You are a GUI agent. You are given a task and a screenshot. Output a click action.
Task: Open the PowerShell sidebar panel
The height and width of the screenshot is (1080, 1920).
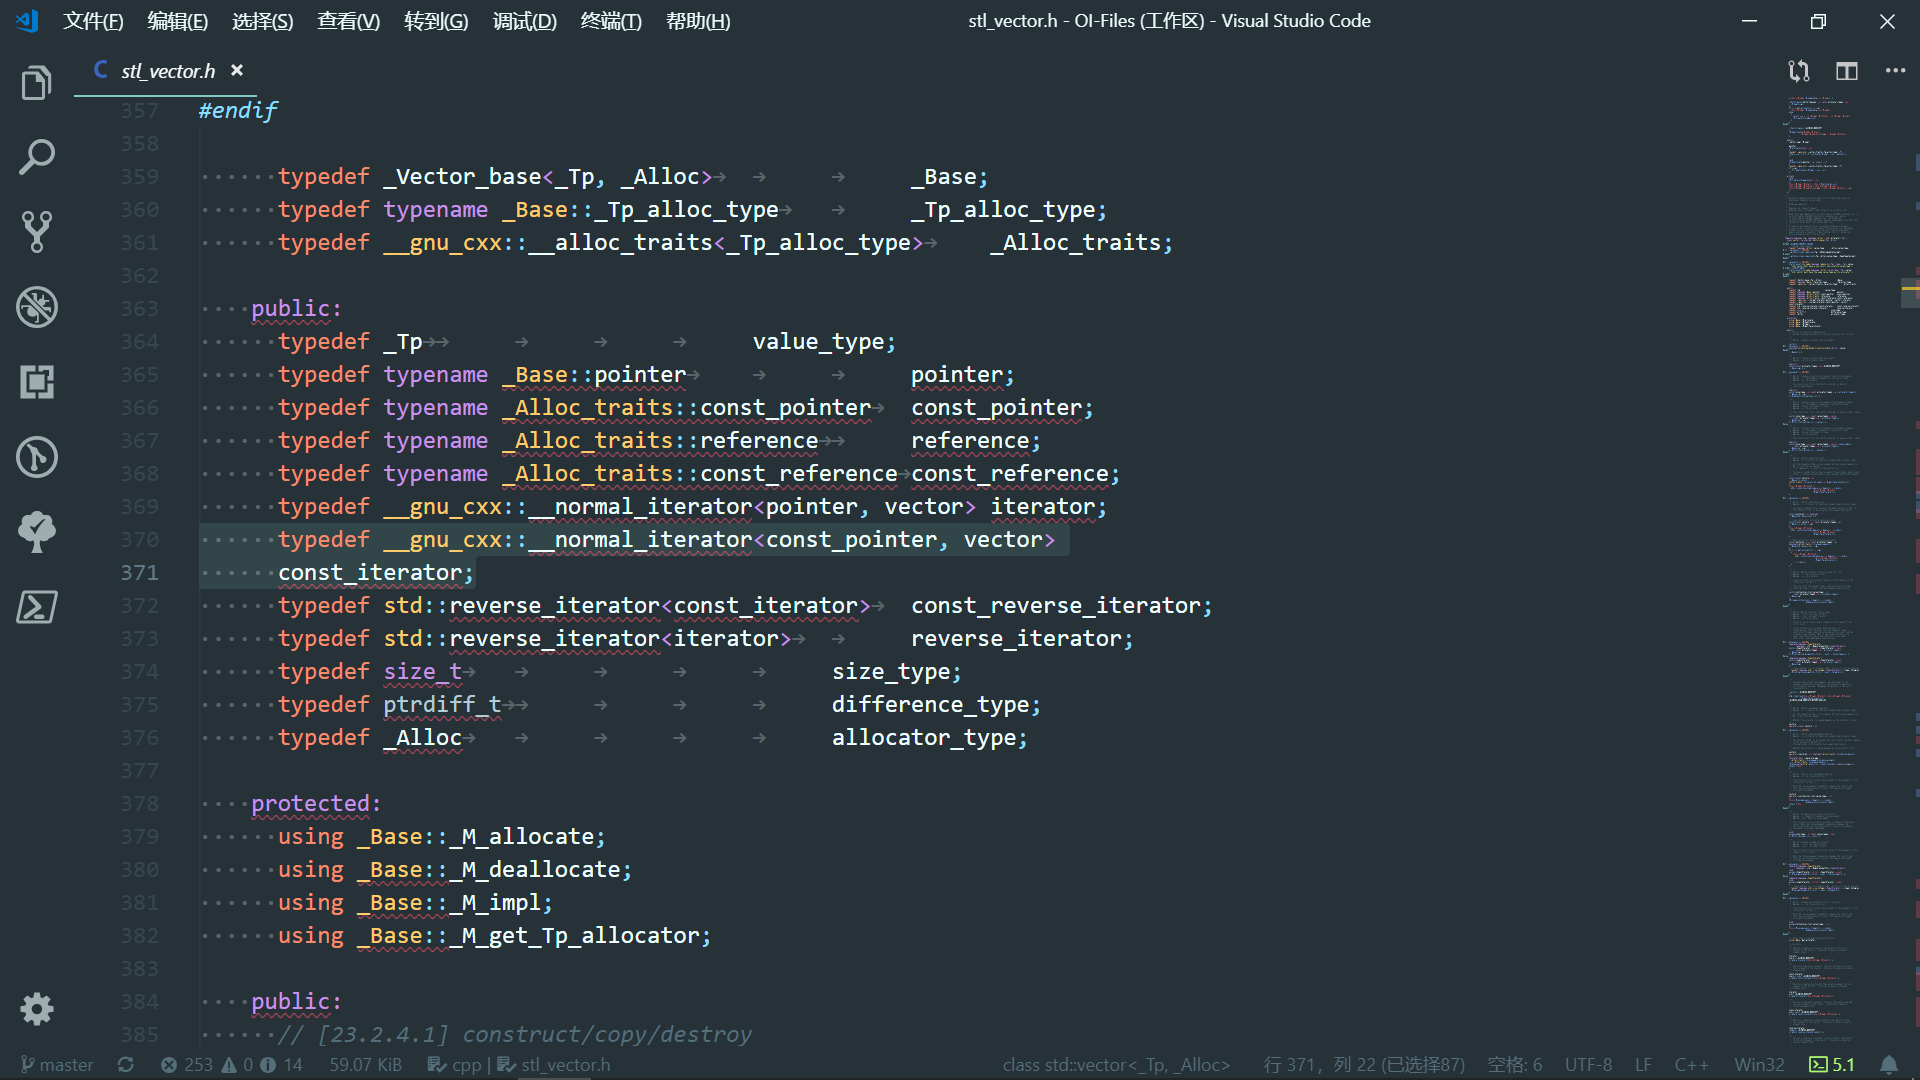tap(36, 607)
